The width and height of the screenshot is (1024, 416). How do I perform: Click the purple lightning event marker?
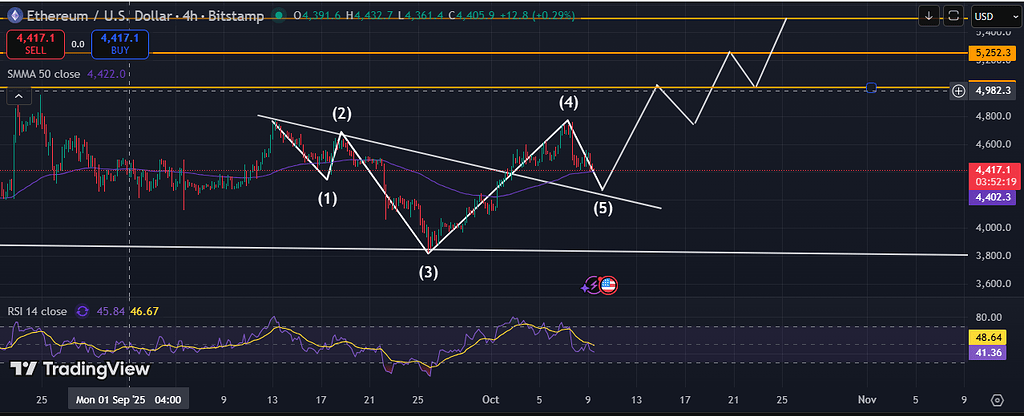[592, 285]
